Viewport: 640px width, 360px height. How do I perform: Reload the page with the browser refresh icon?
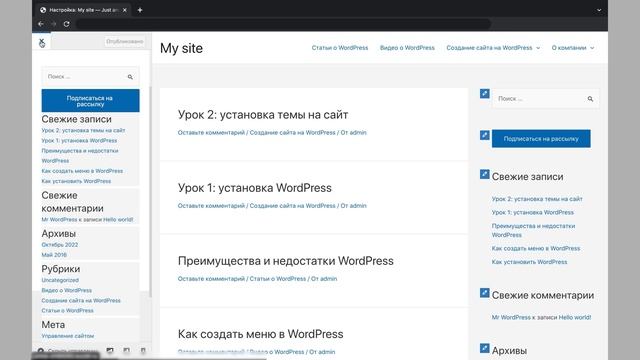point(67,24)
